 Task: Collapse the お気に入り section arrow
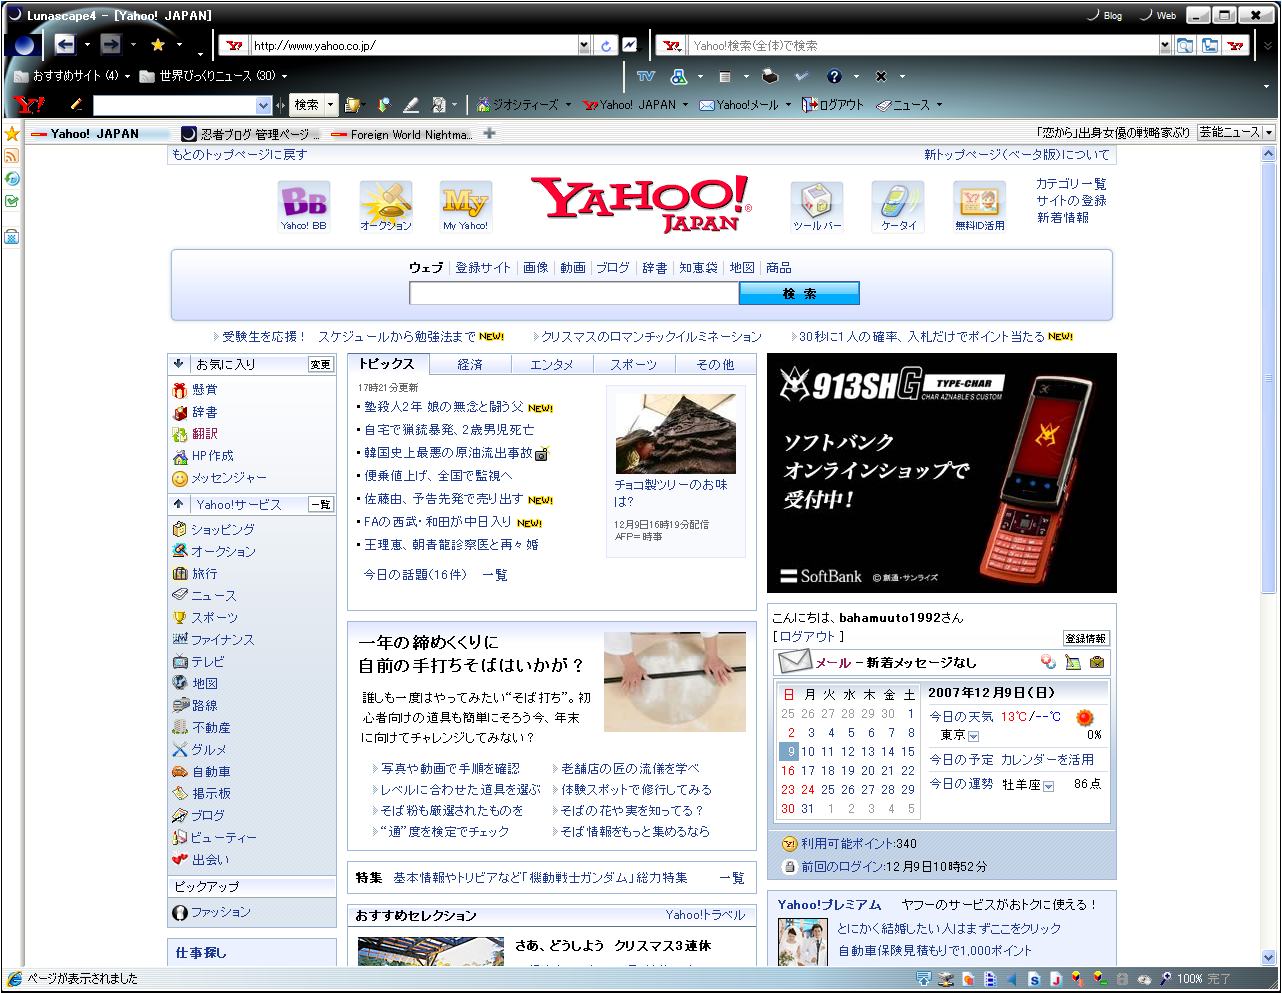click(179, 364)
